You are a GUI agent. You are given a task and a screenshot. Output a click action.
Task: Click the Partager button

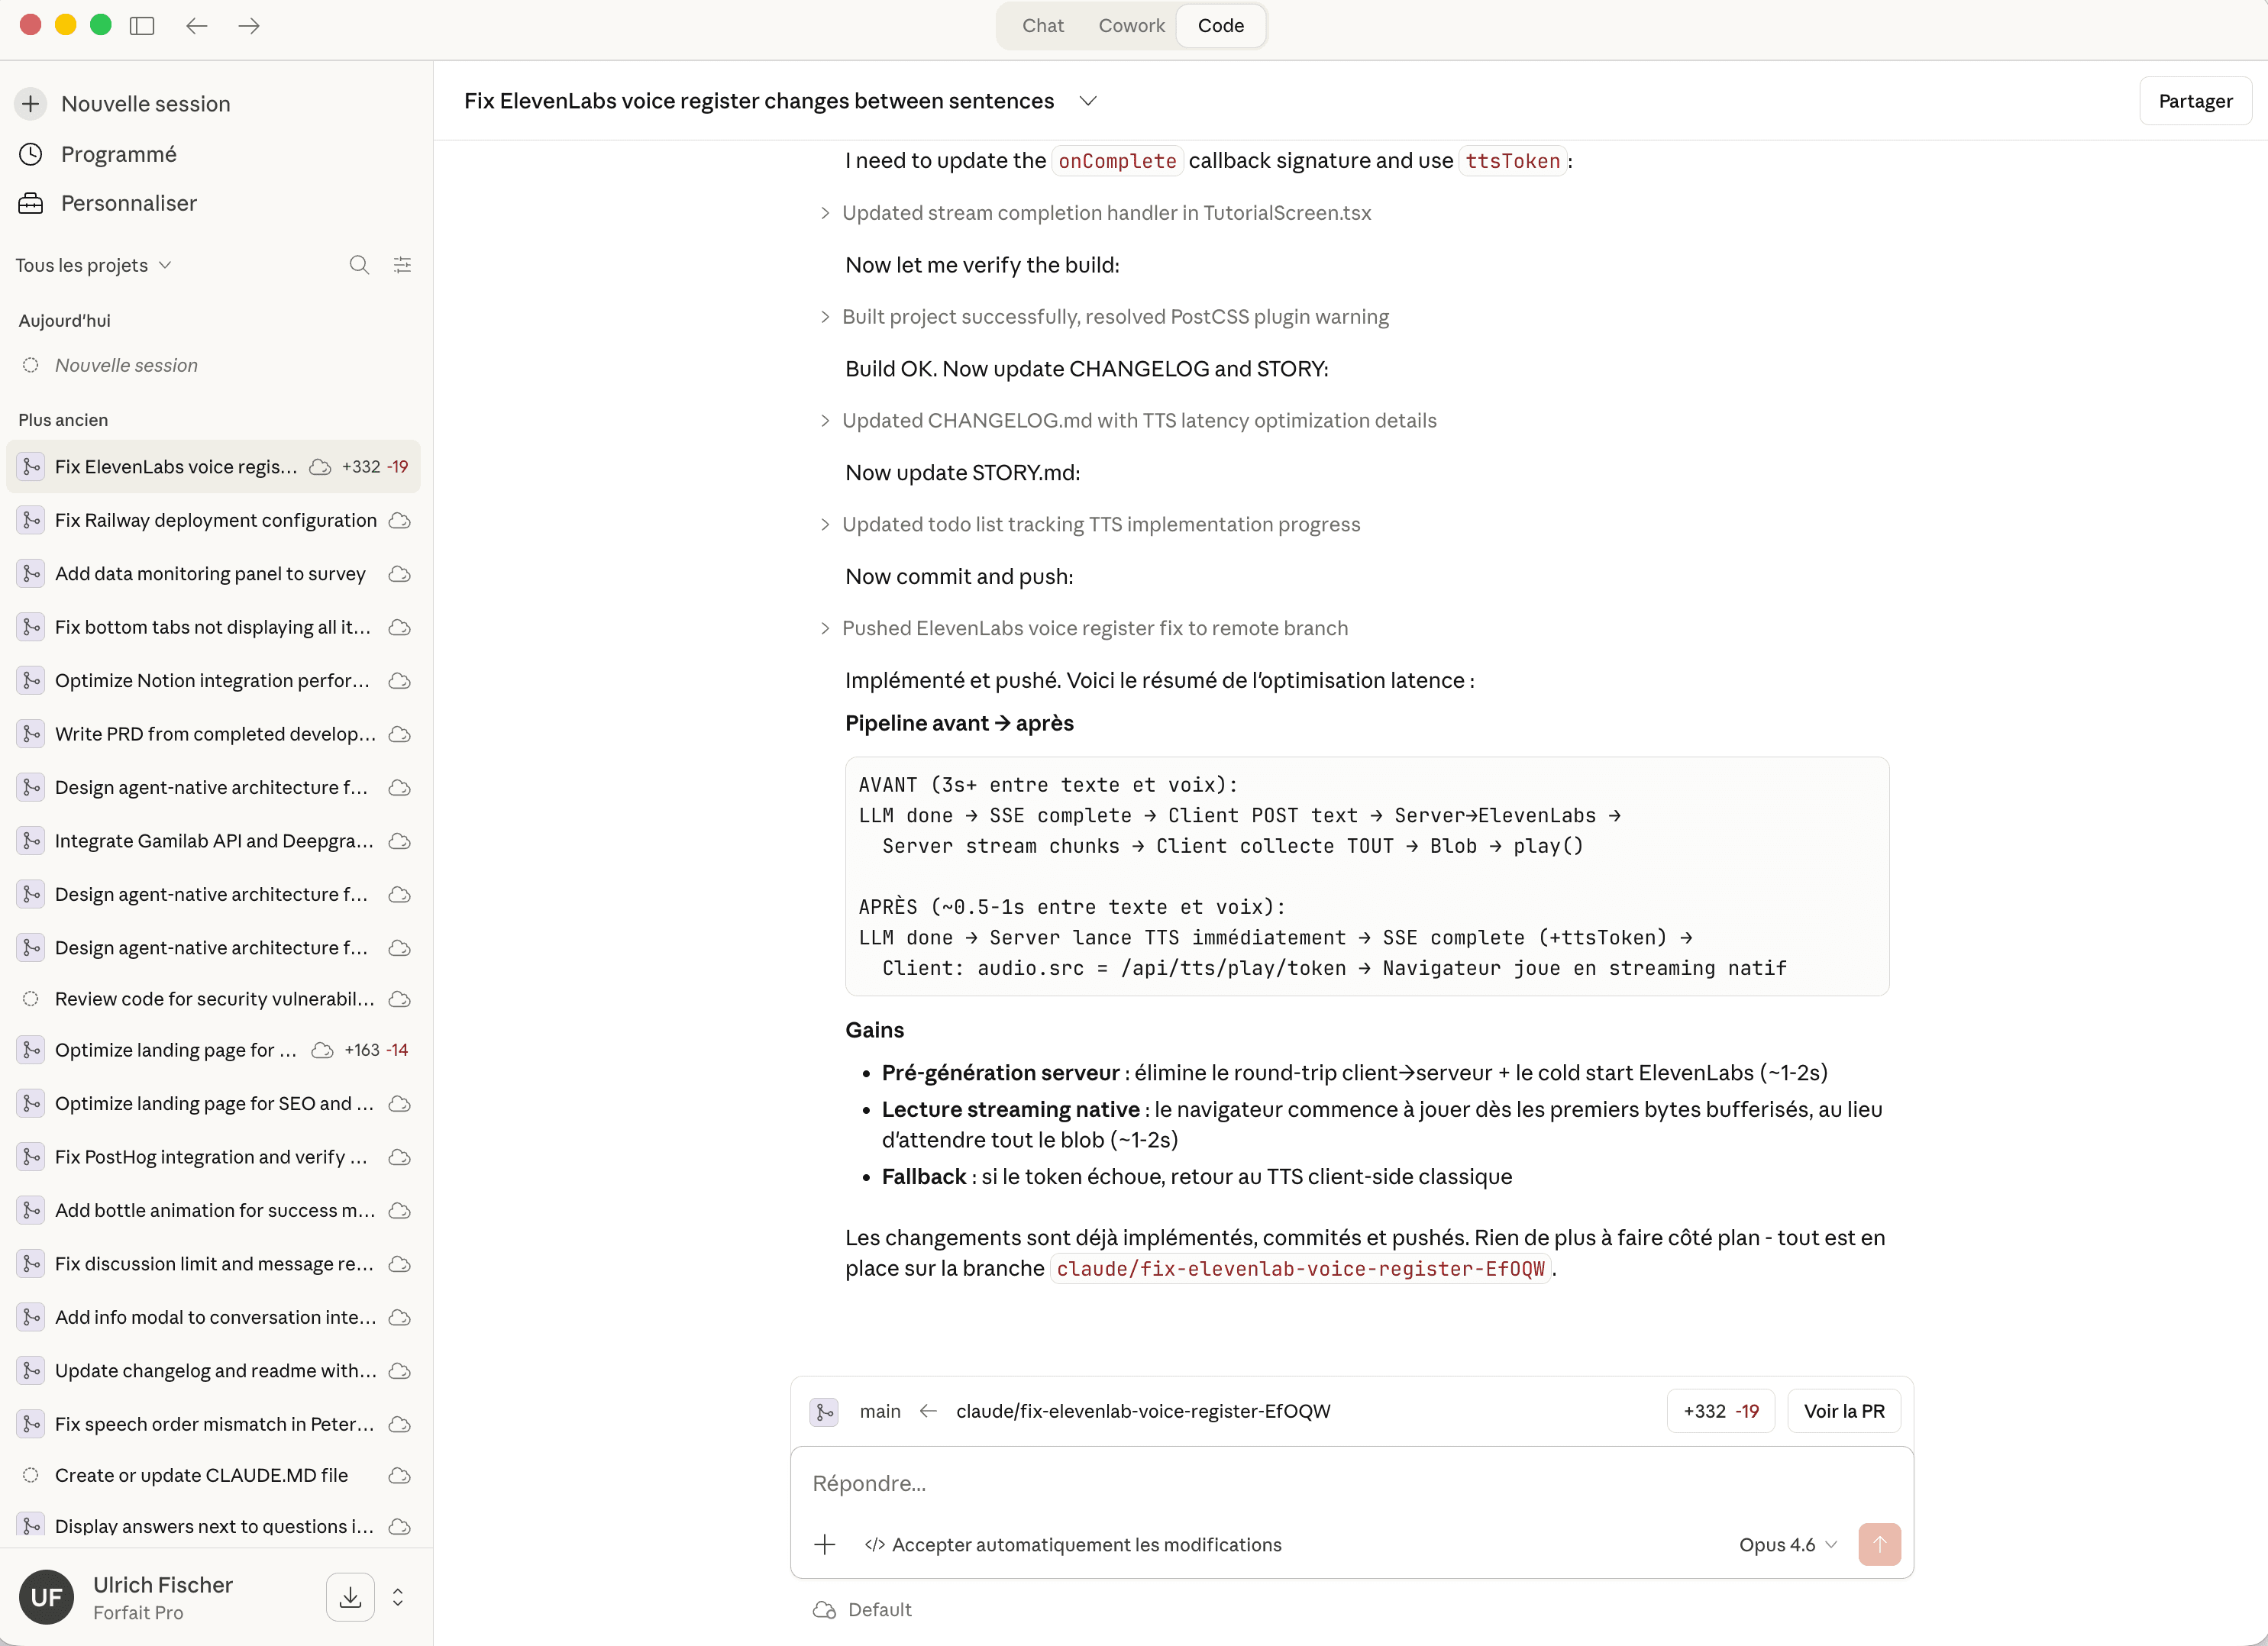(2195, 101)
